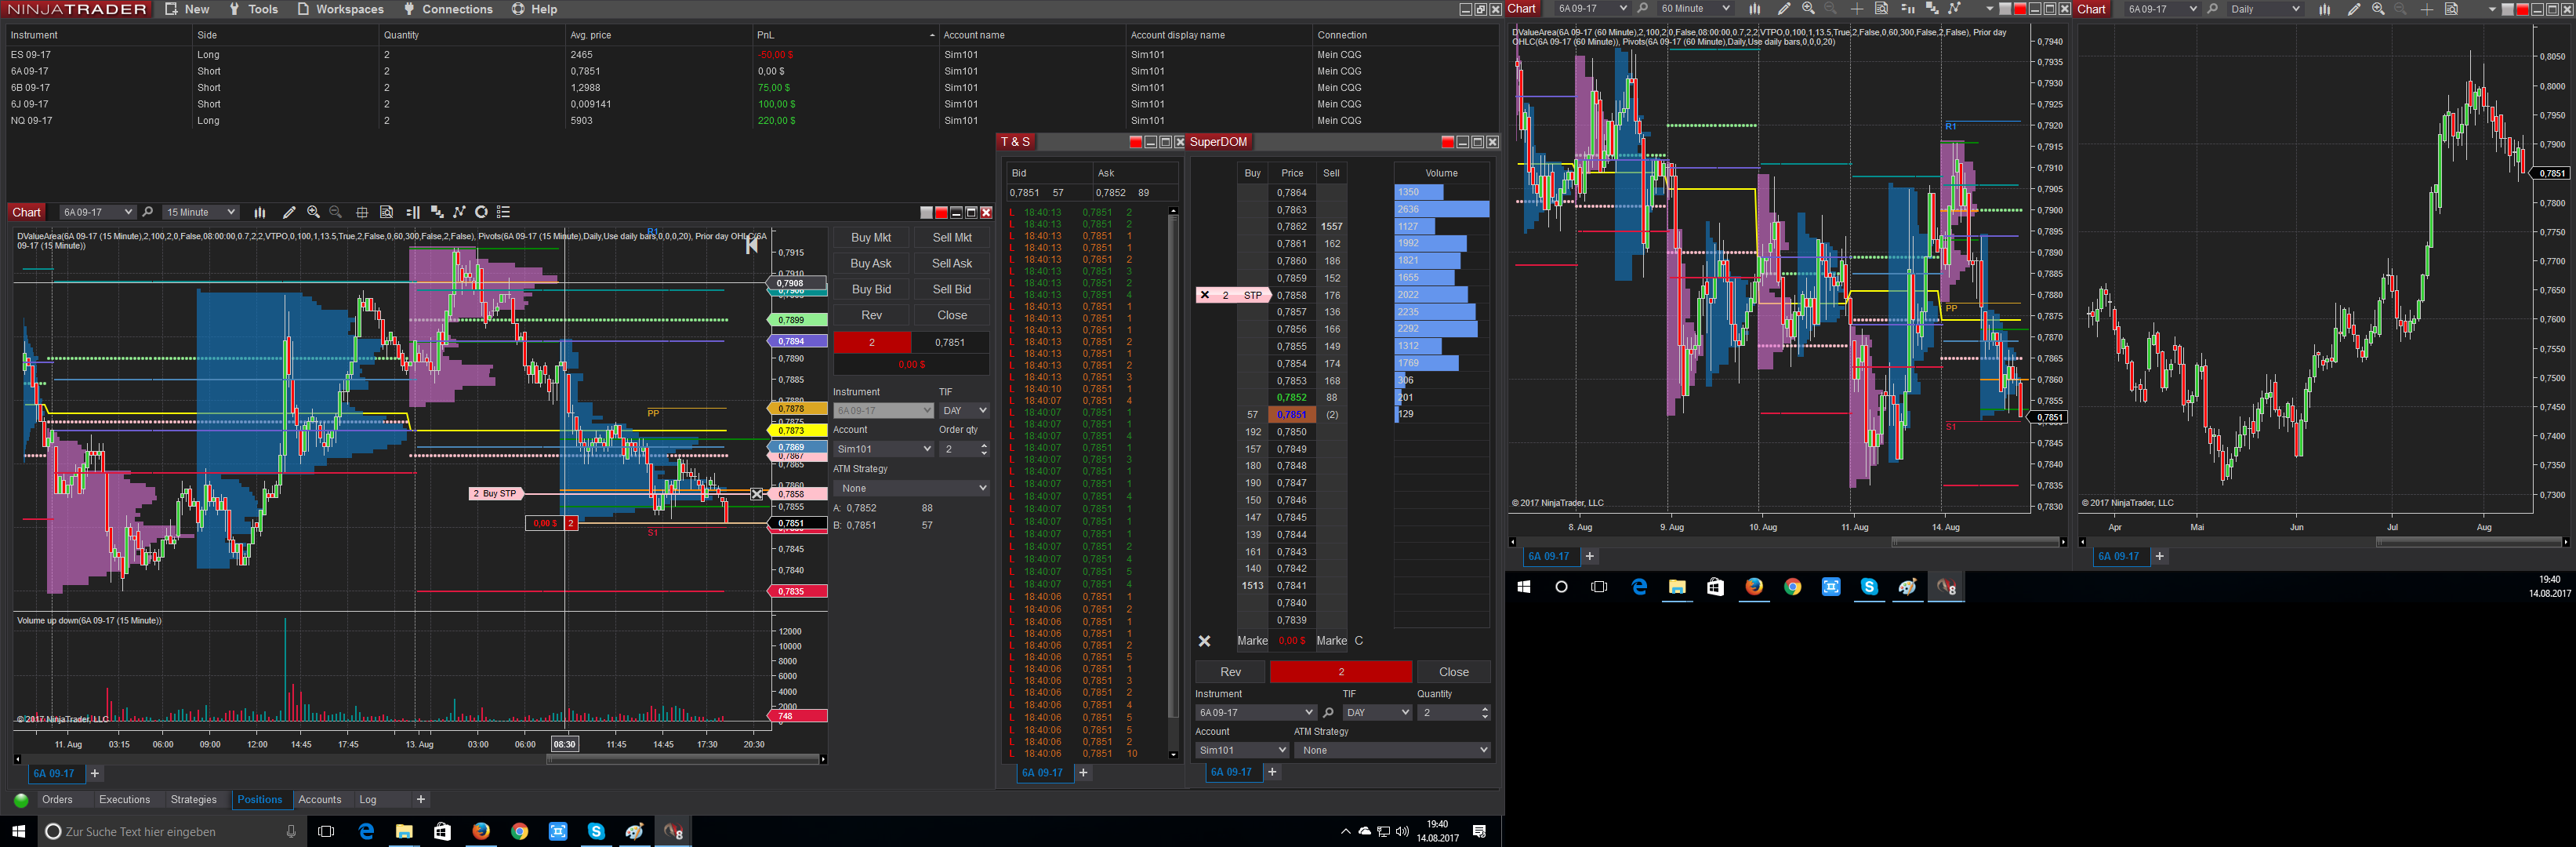Search instrument magnifier in SuperDOM
Viewport: 2576px width, 847px height.
pos(1328,713)
